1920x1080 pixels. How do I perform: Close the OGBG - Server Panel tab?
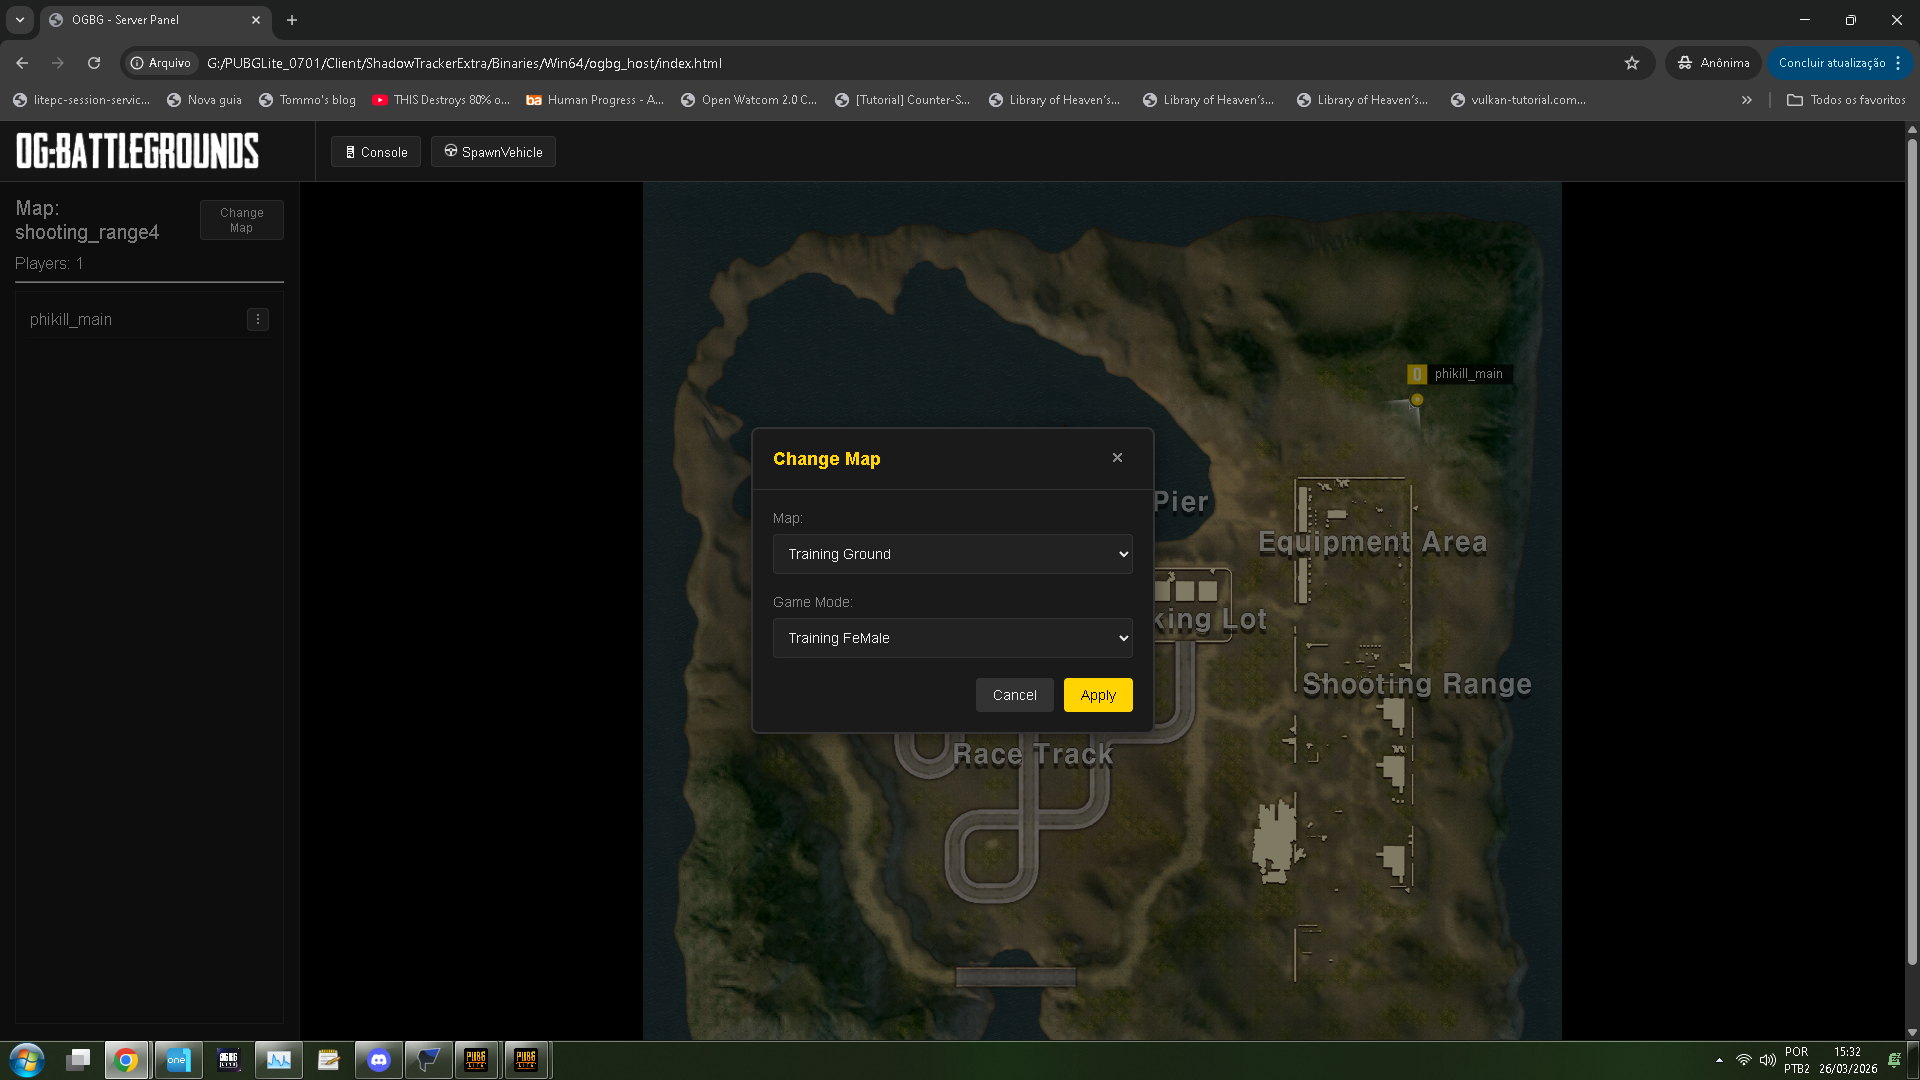(256, 20)
